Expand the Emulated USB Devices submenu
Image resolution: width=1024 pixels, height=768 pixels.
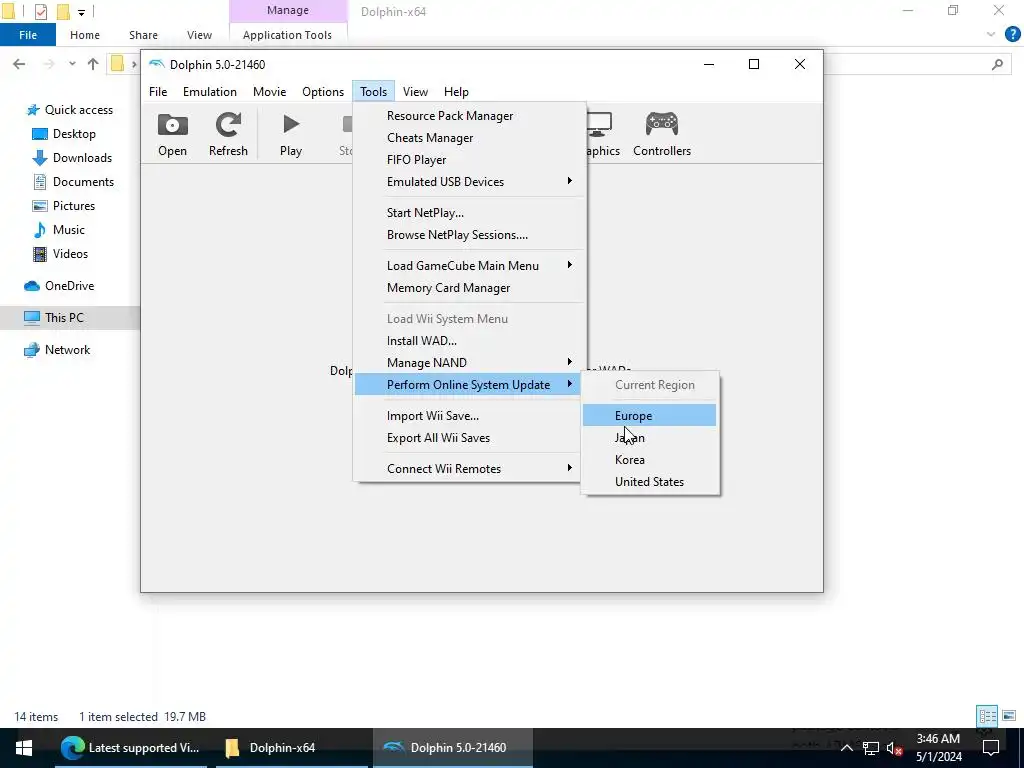pyautogui.click(x=468, y=182)
